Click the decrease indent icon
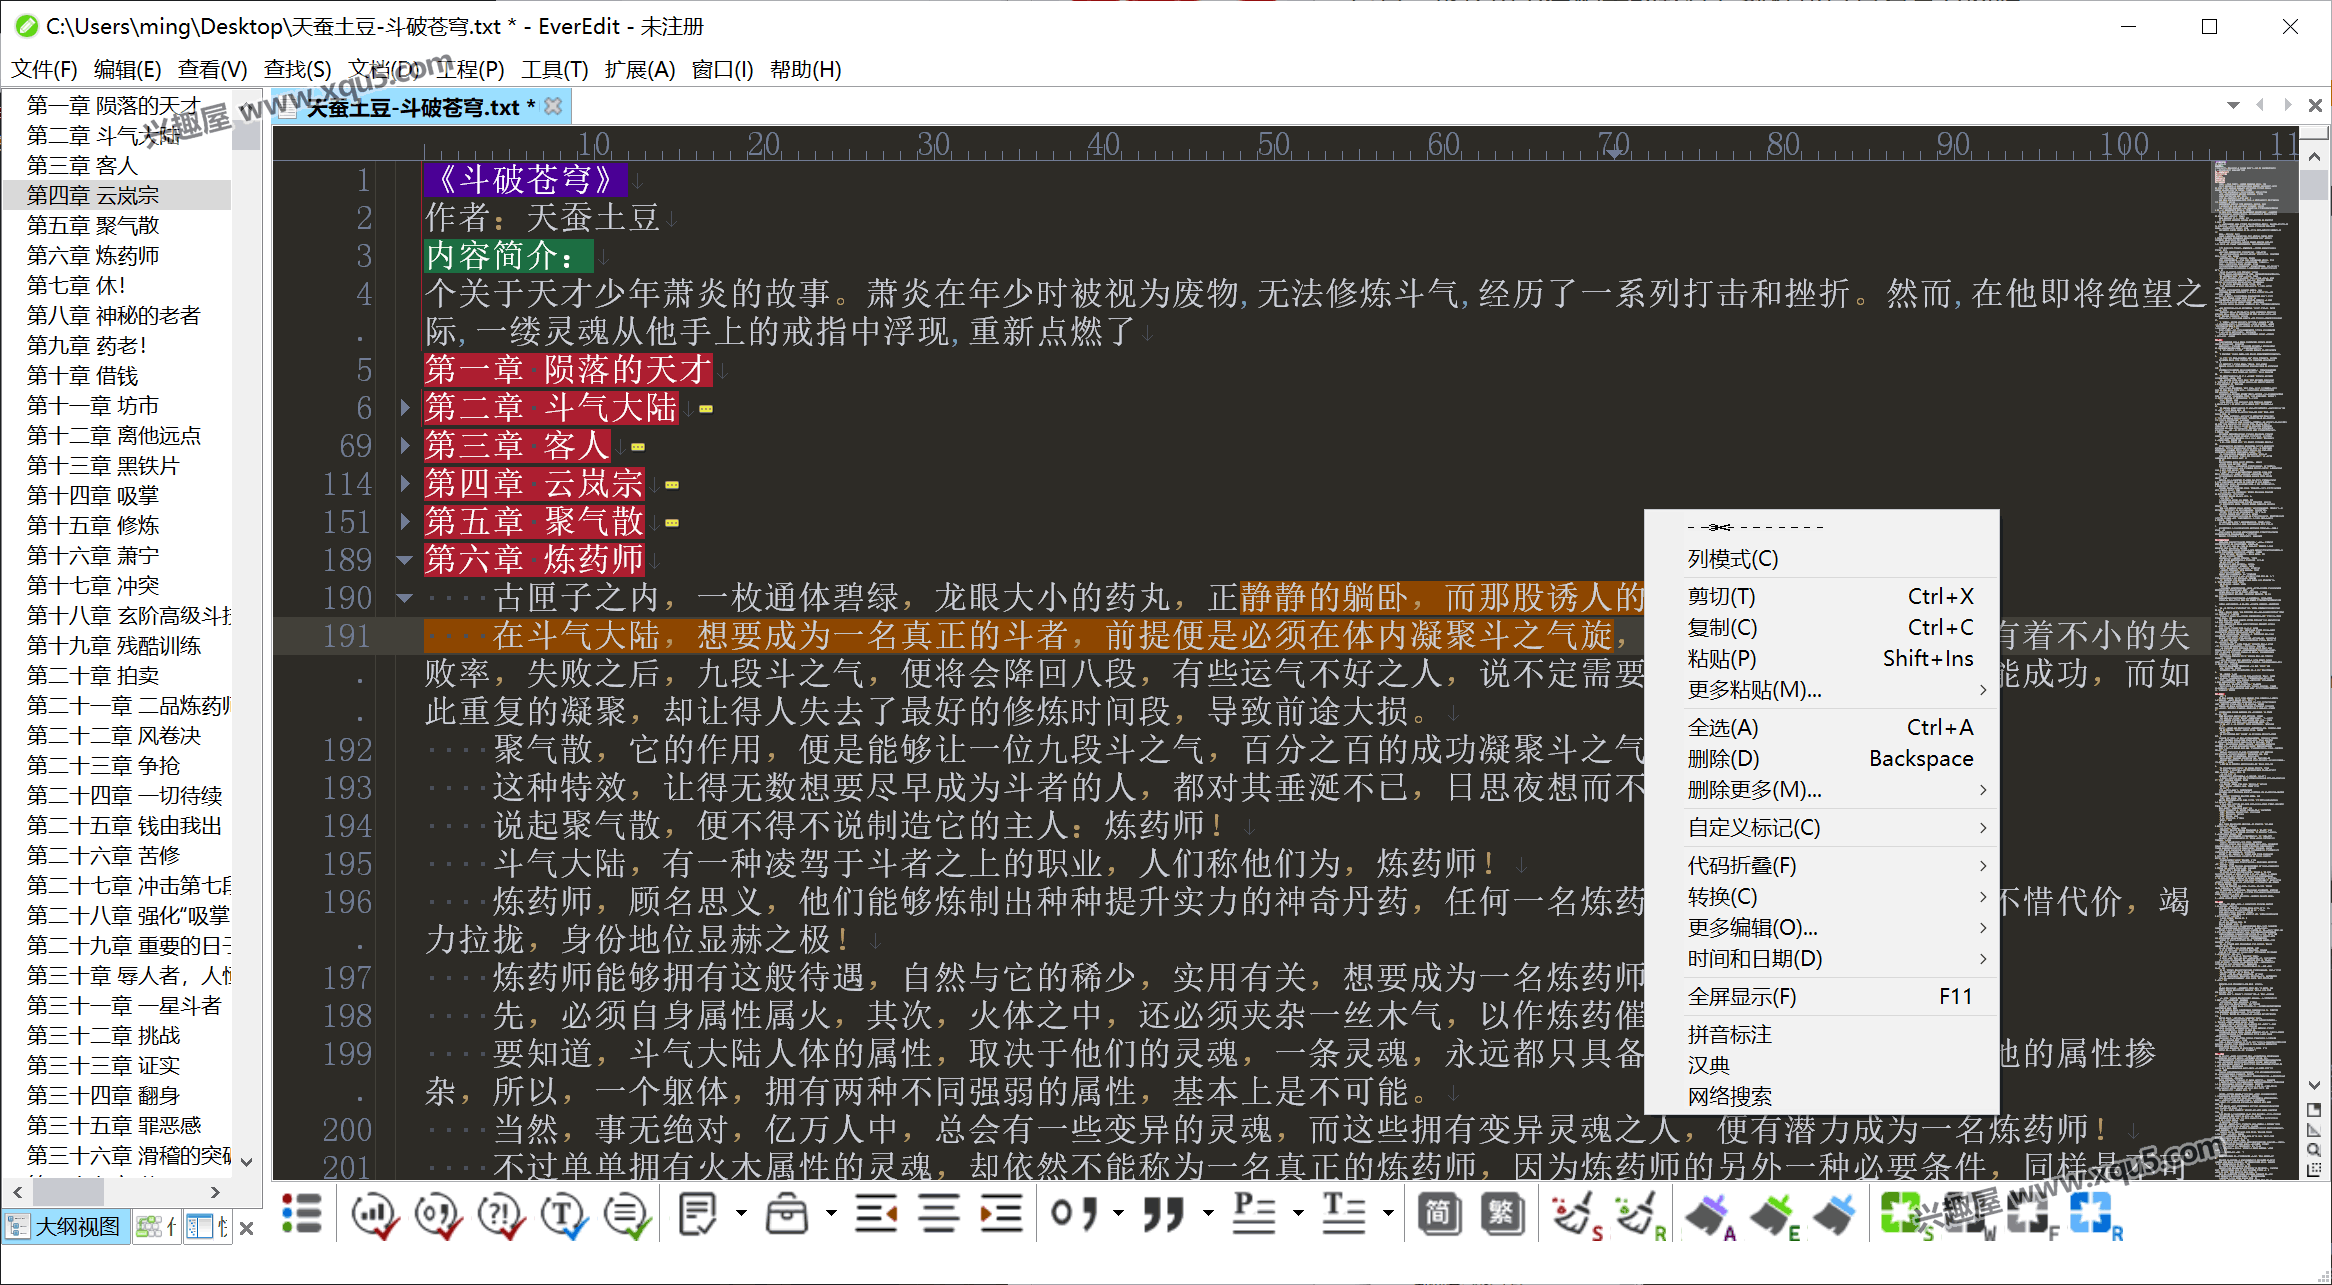Image resolution: width=2332 pixels, height=1285 pixels. (x=877, y=1214)
